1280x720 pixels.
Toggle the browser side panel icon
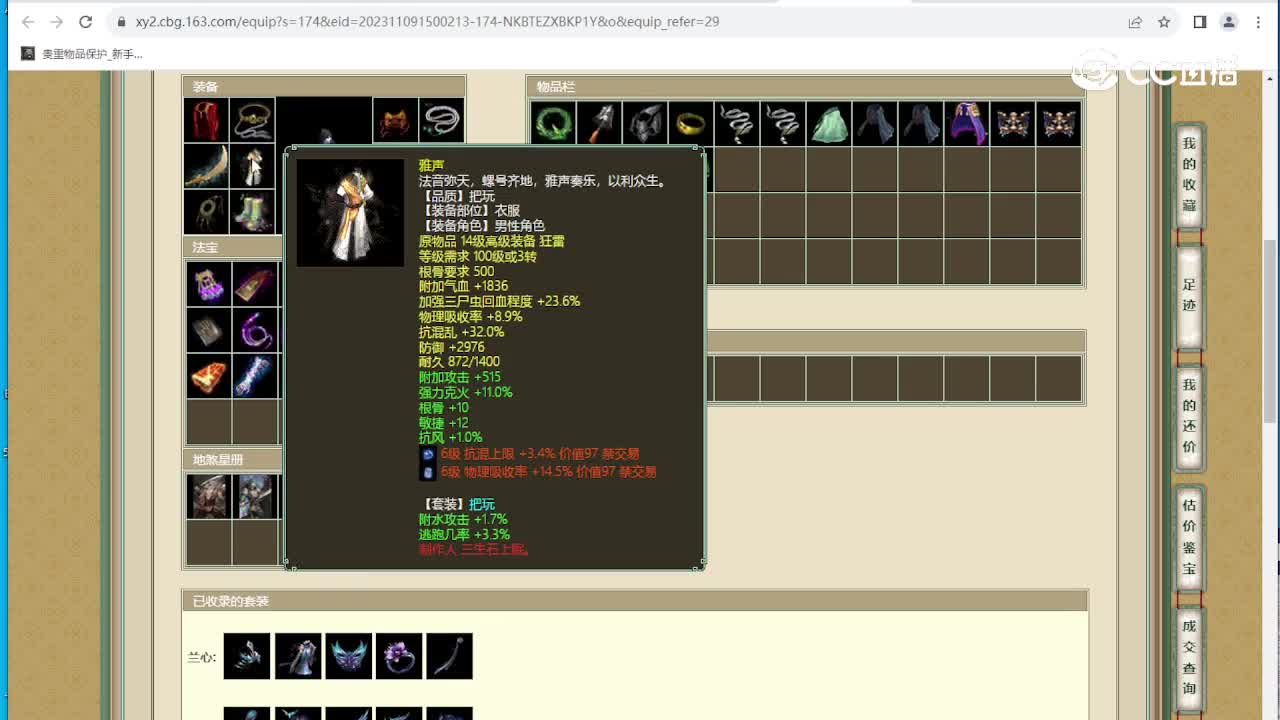1200,22
